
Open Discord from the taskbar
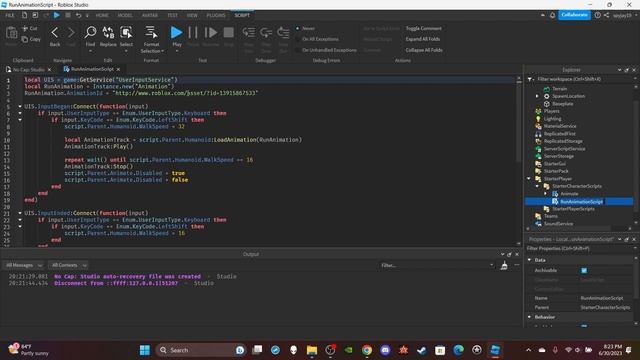point(385,350)
